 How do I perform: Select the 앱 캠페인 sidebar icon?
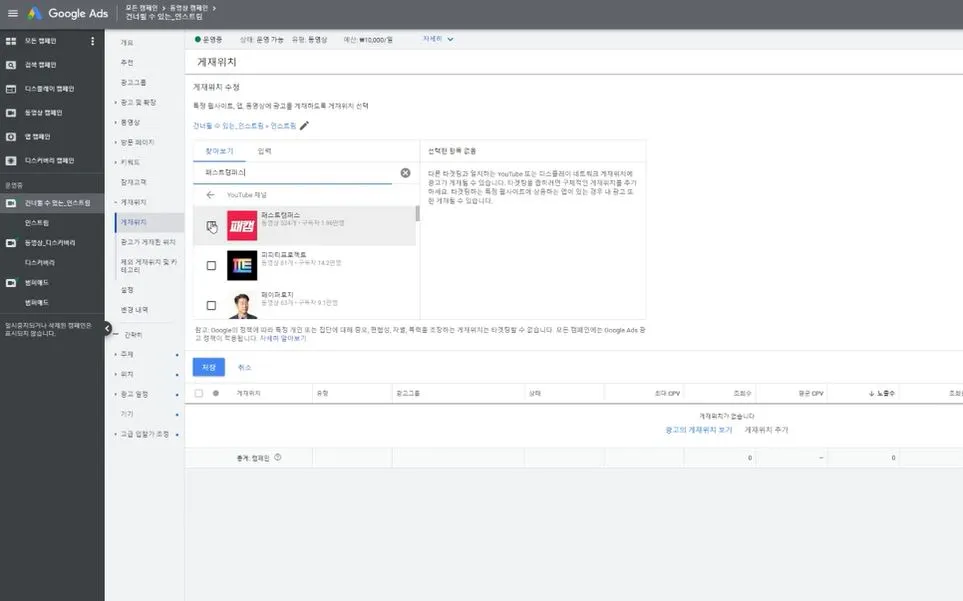[10, 136]
